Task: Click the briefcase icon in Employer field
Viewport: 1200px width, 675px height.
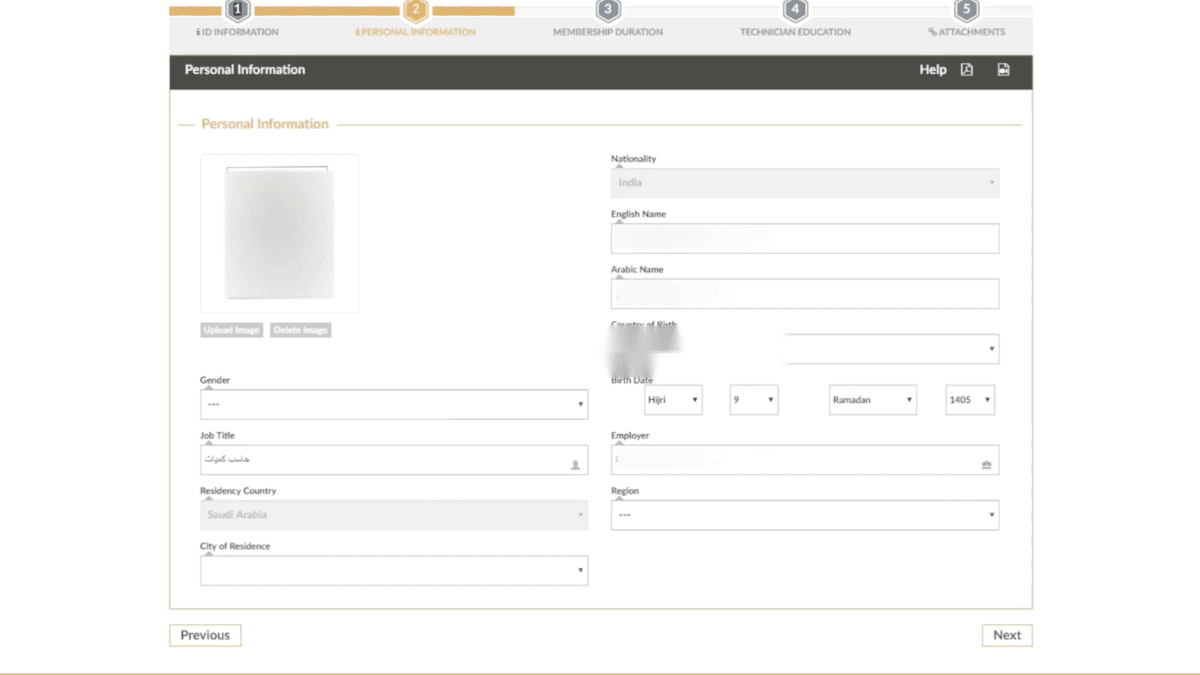Action: 986,465
